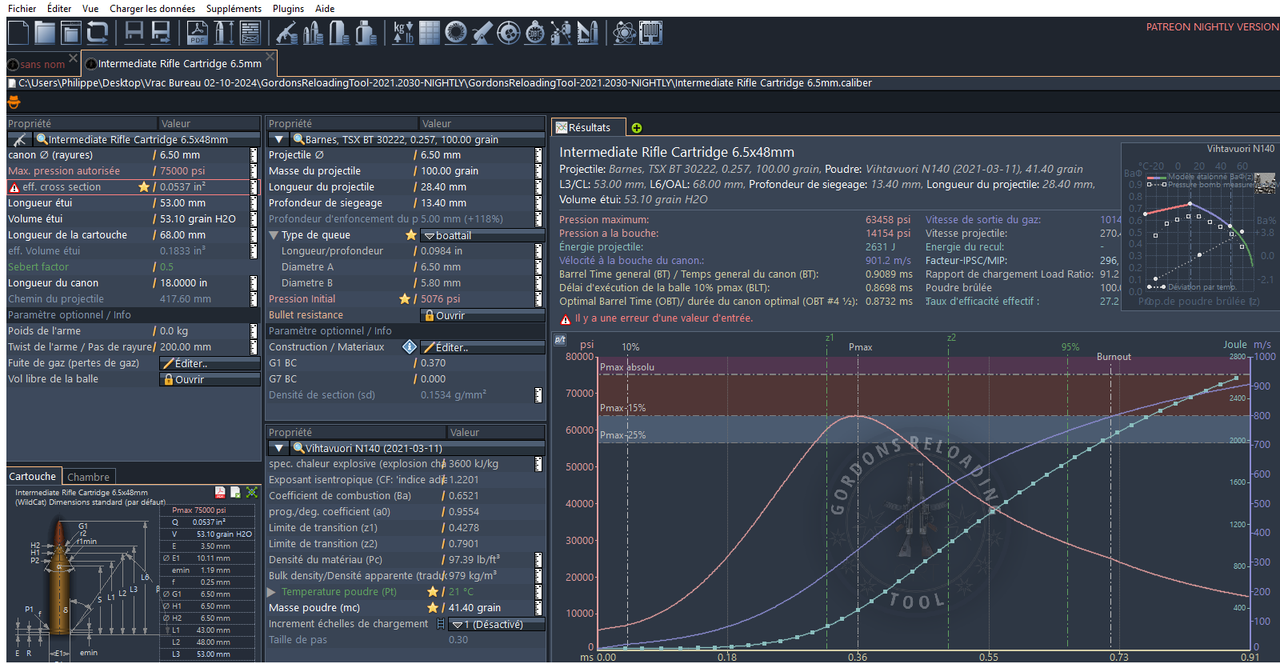Switch to the Chambre tab
Screen dimensions: 1280x664
(88, 477)
